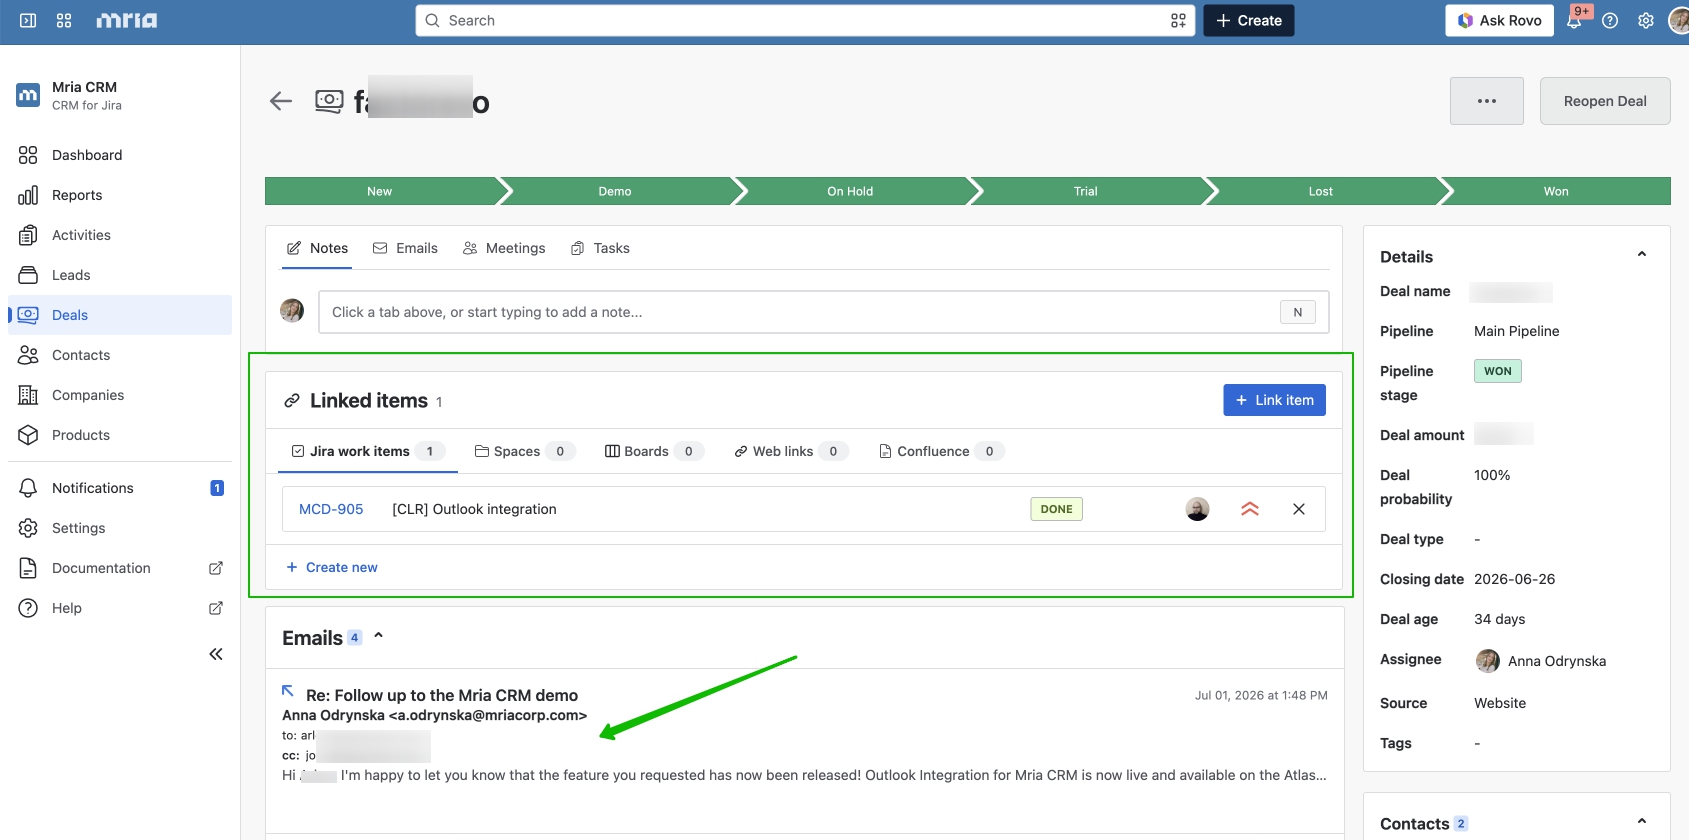This screenshot has height=840, width=1689.
Task: Select the Demo pipeline stage
Action: (615, 191)
